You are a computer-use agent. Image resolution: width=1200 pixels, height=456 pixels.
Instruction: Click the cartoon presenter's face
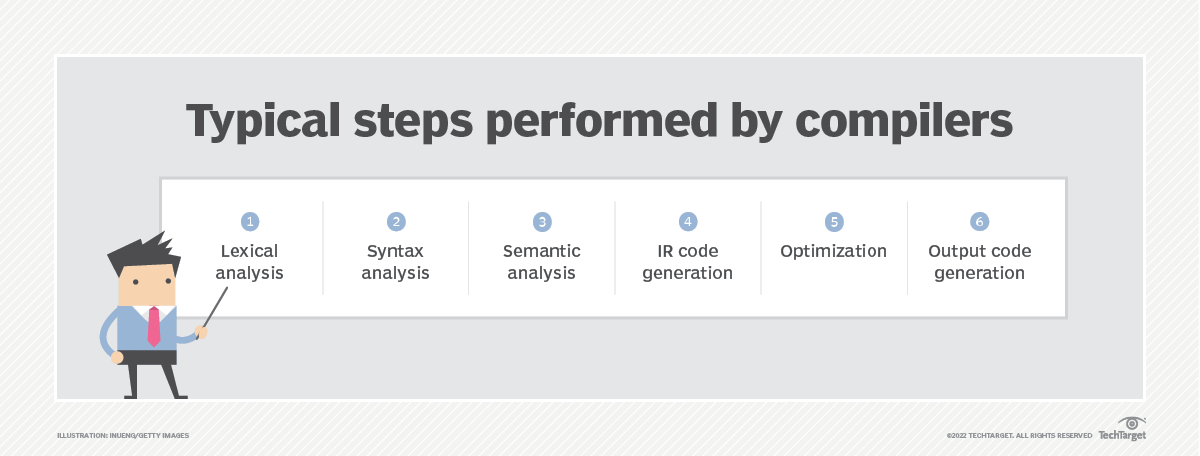click(x=147, y=286)
